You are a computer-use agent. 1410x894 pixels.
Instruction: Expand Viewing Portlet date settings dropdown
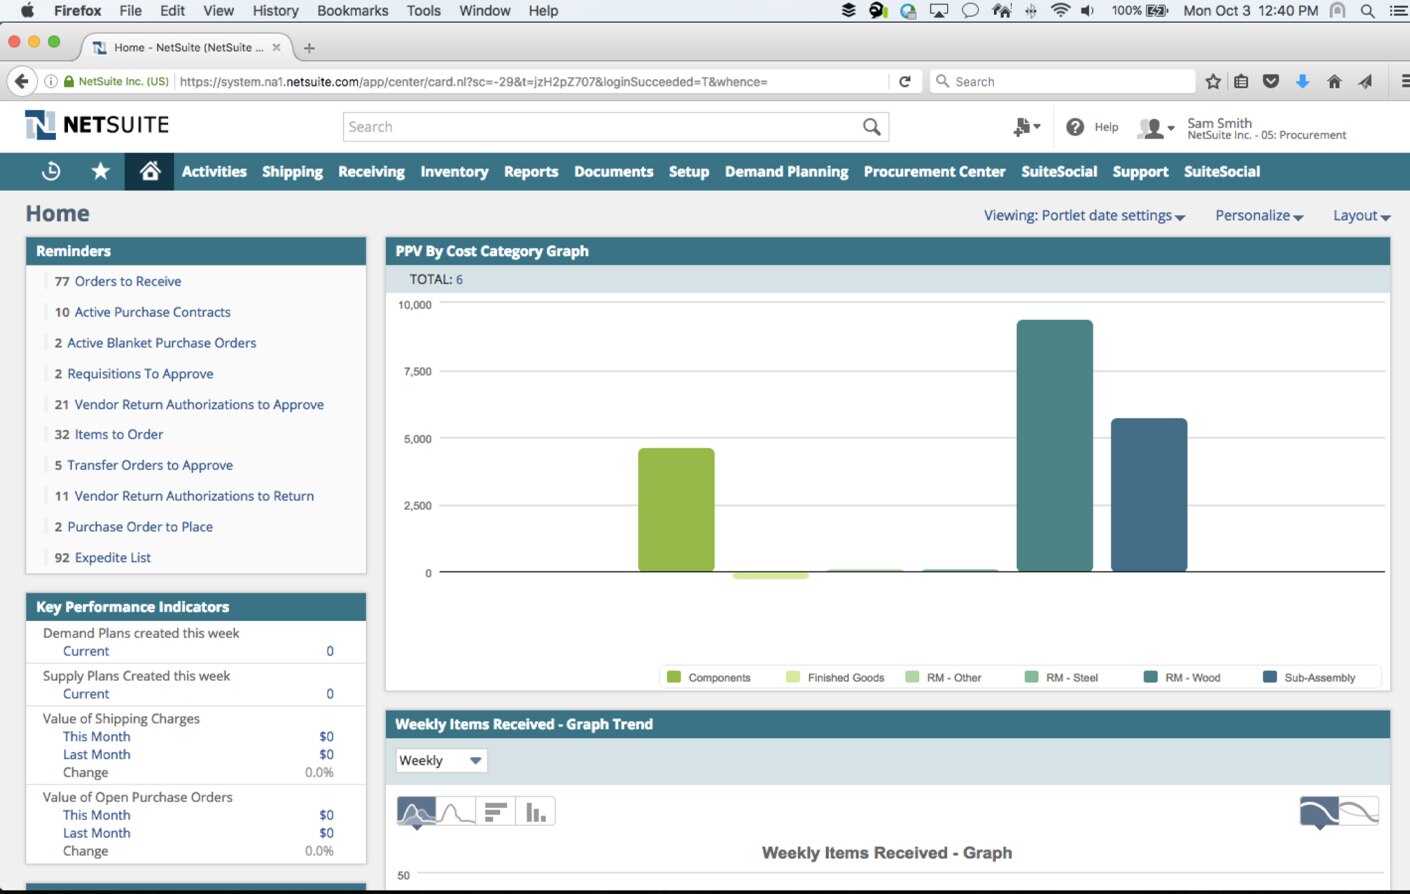tap(1084, 216)
